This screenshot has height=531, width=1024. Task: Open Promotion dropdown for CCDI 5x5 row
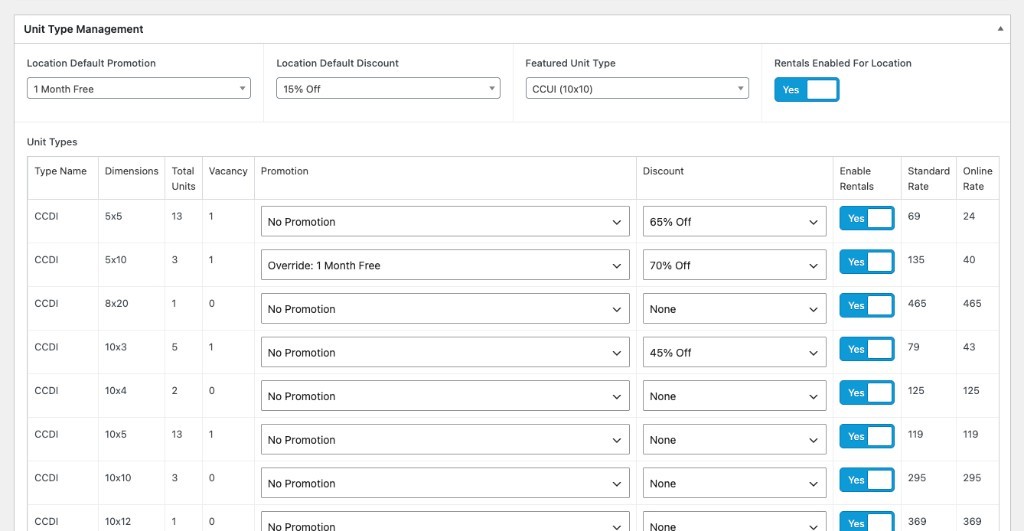[445, 221]
